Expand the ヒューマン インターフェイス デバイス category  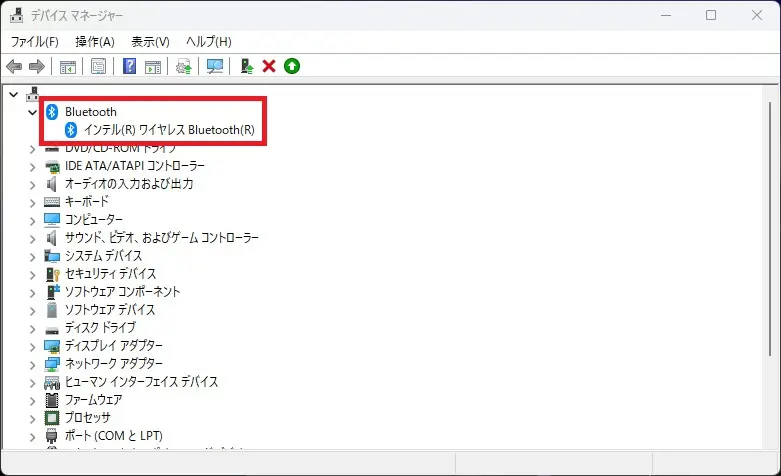32,383
